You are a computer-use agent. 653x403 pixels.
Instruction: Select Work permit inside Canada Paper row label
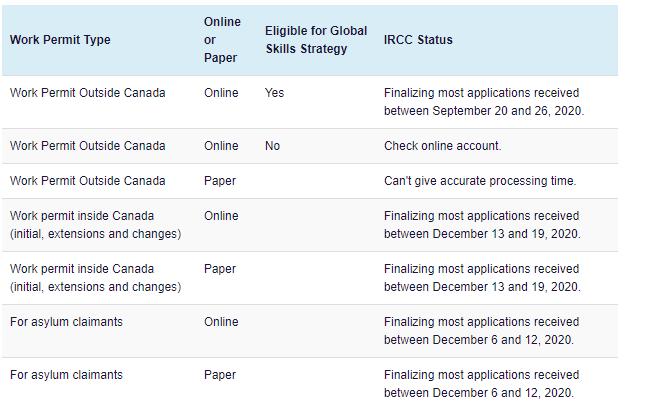tap(95, 278)
